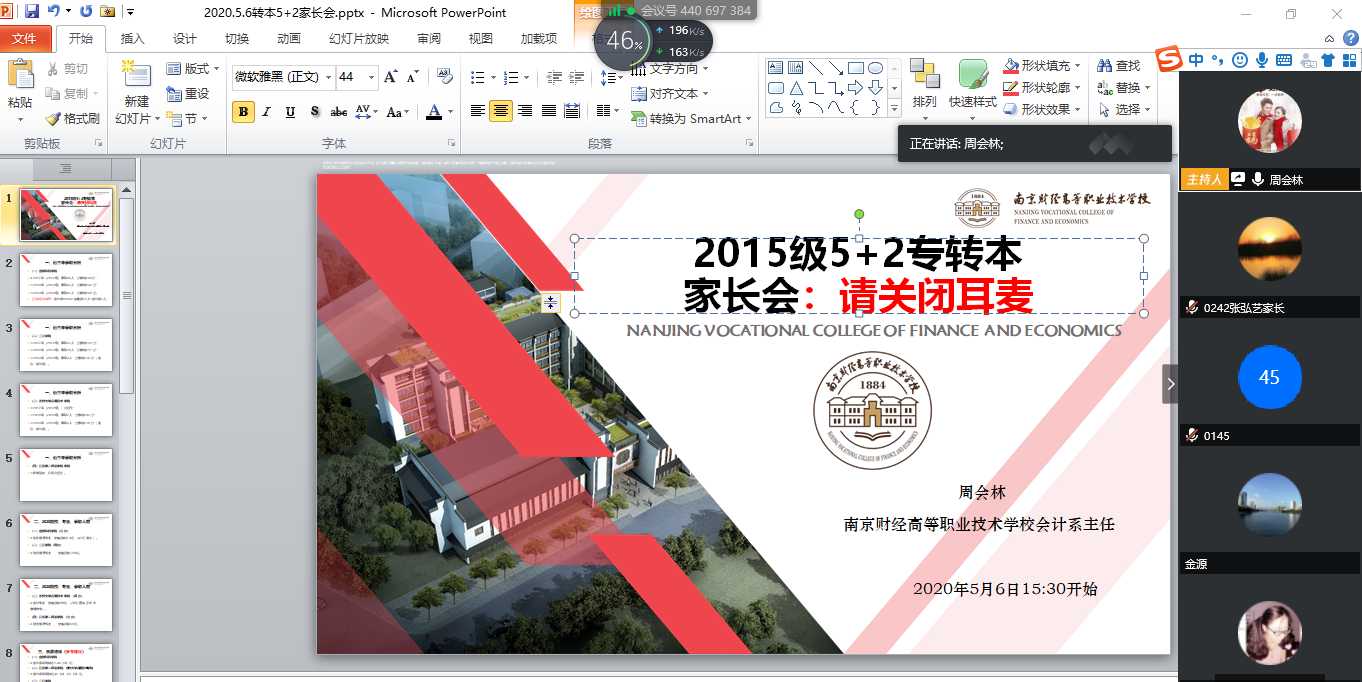
Task: Switch to the 设计 ribbon tab
Action: pos(184,39)
